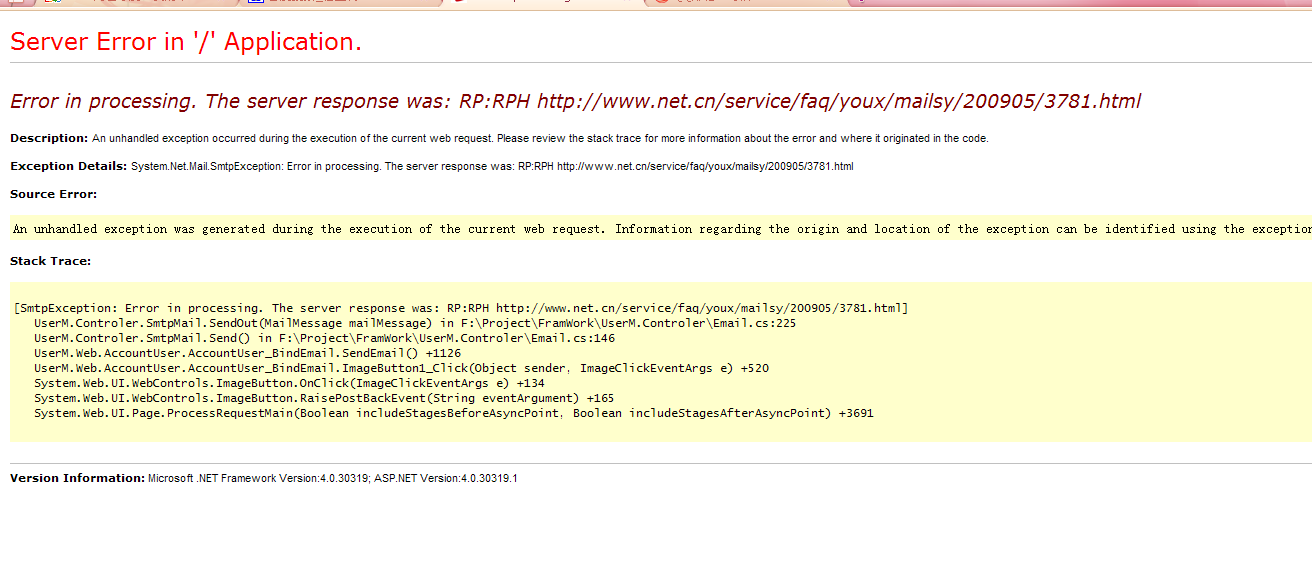The width and height of the screenshot is (1312, 564).
Task: Click the www.net.cn URL in red heading
Action: (x=838, y=101)
